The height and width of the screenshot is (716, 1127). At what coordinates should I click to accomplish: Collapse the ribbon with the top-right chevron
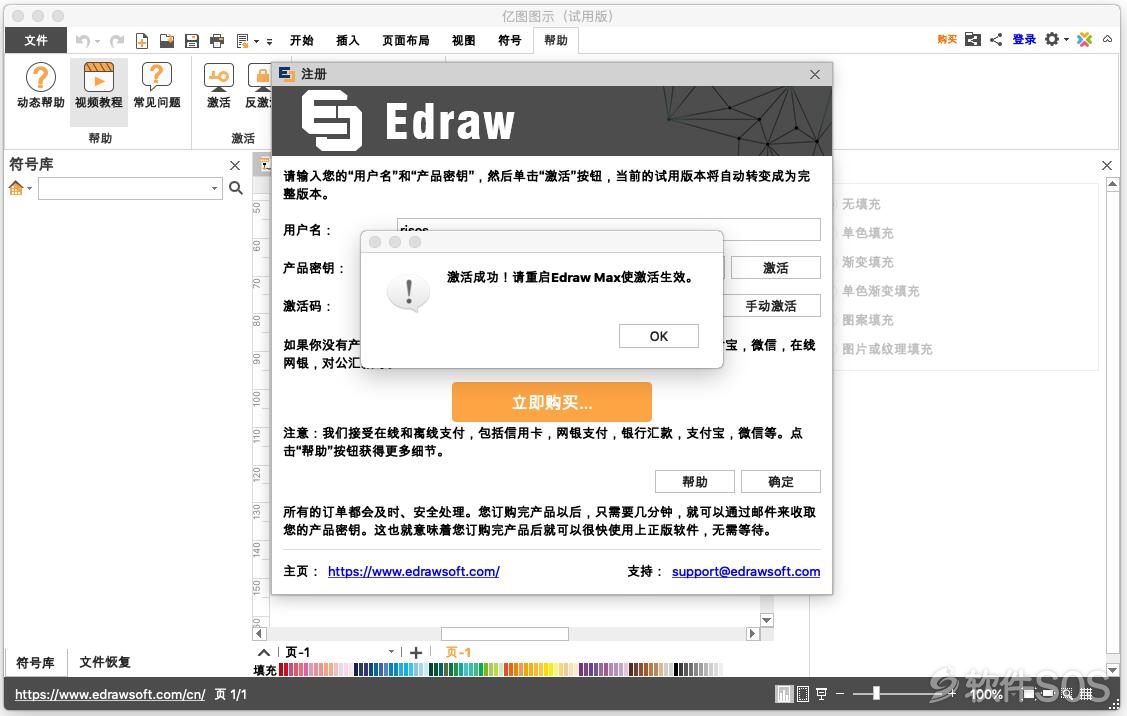click(1108, 40)
